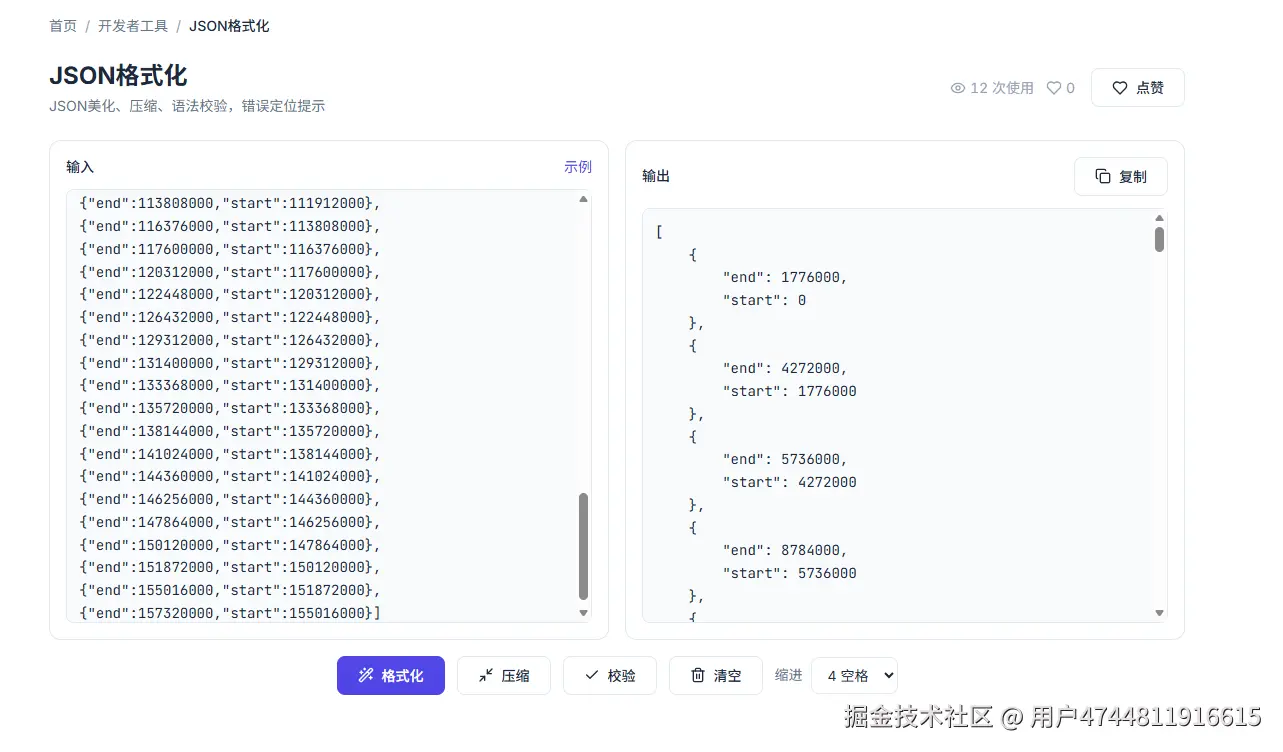Copy output with 复制 button
1283x752 pixels.
[x=1121, y=176]
